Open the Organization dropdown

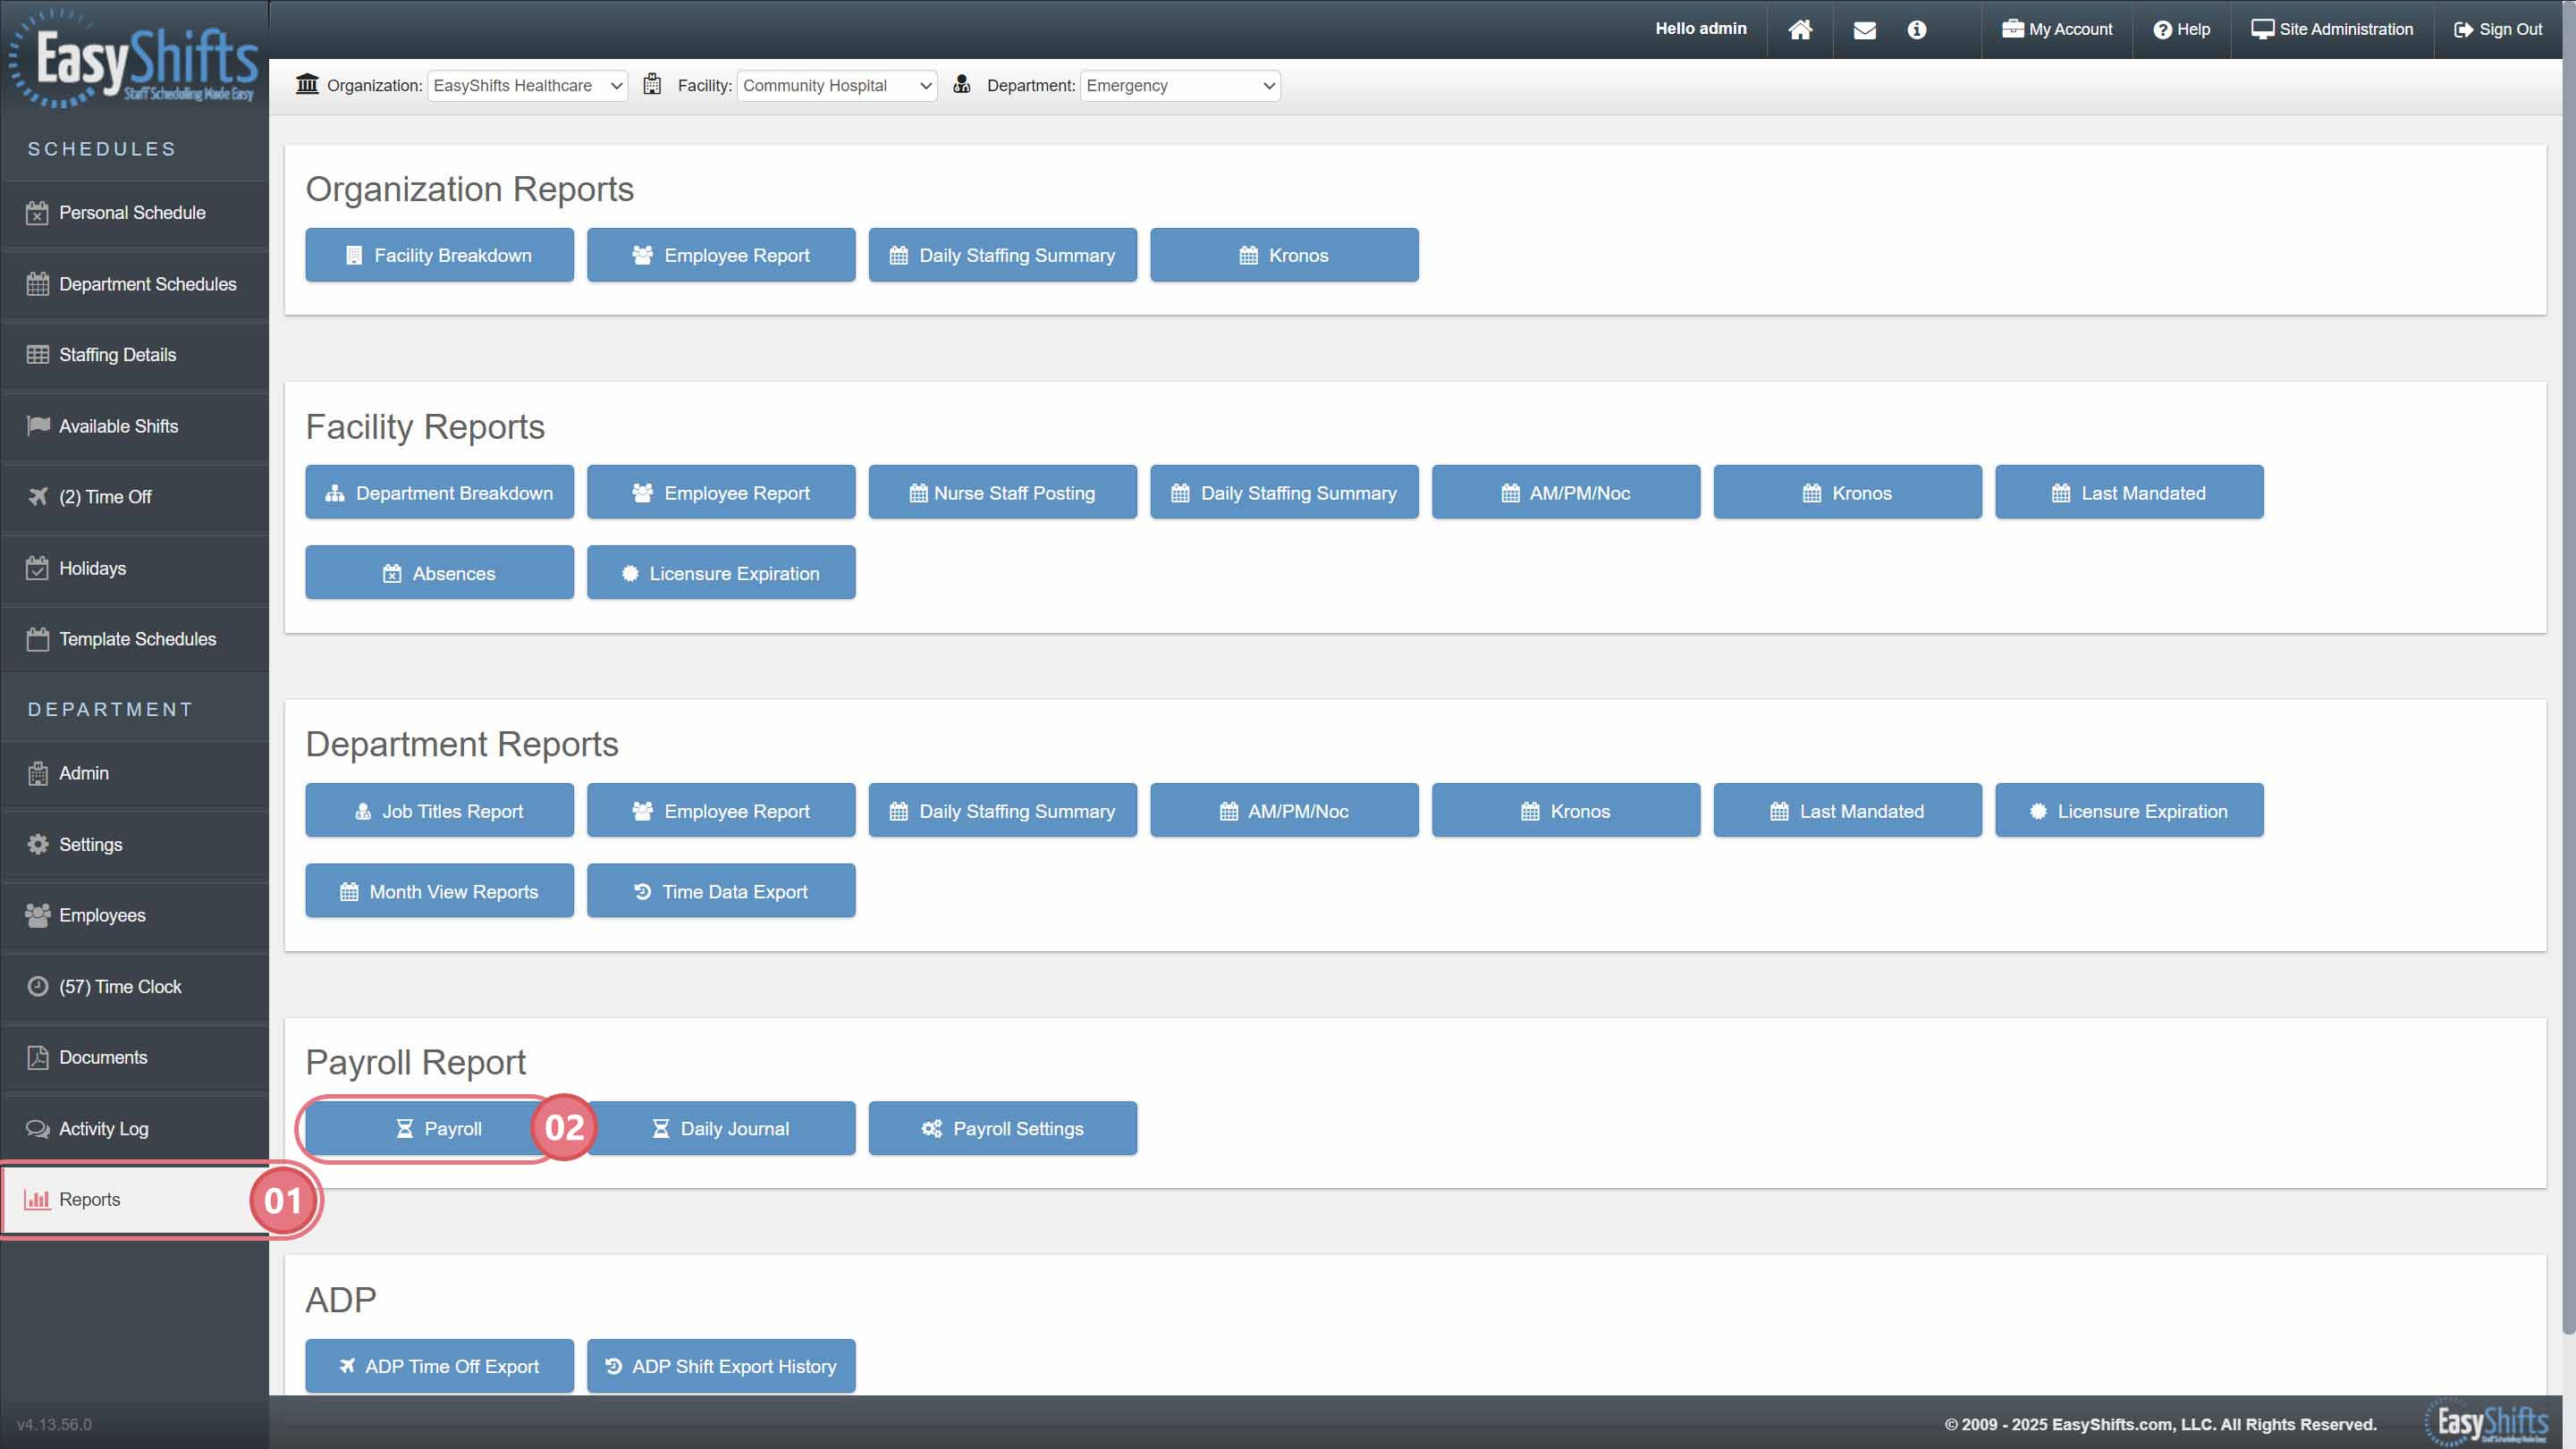(527, 85)
